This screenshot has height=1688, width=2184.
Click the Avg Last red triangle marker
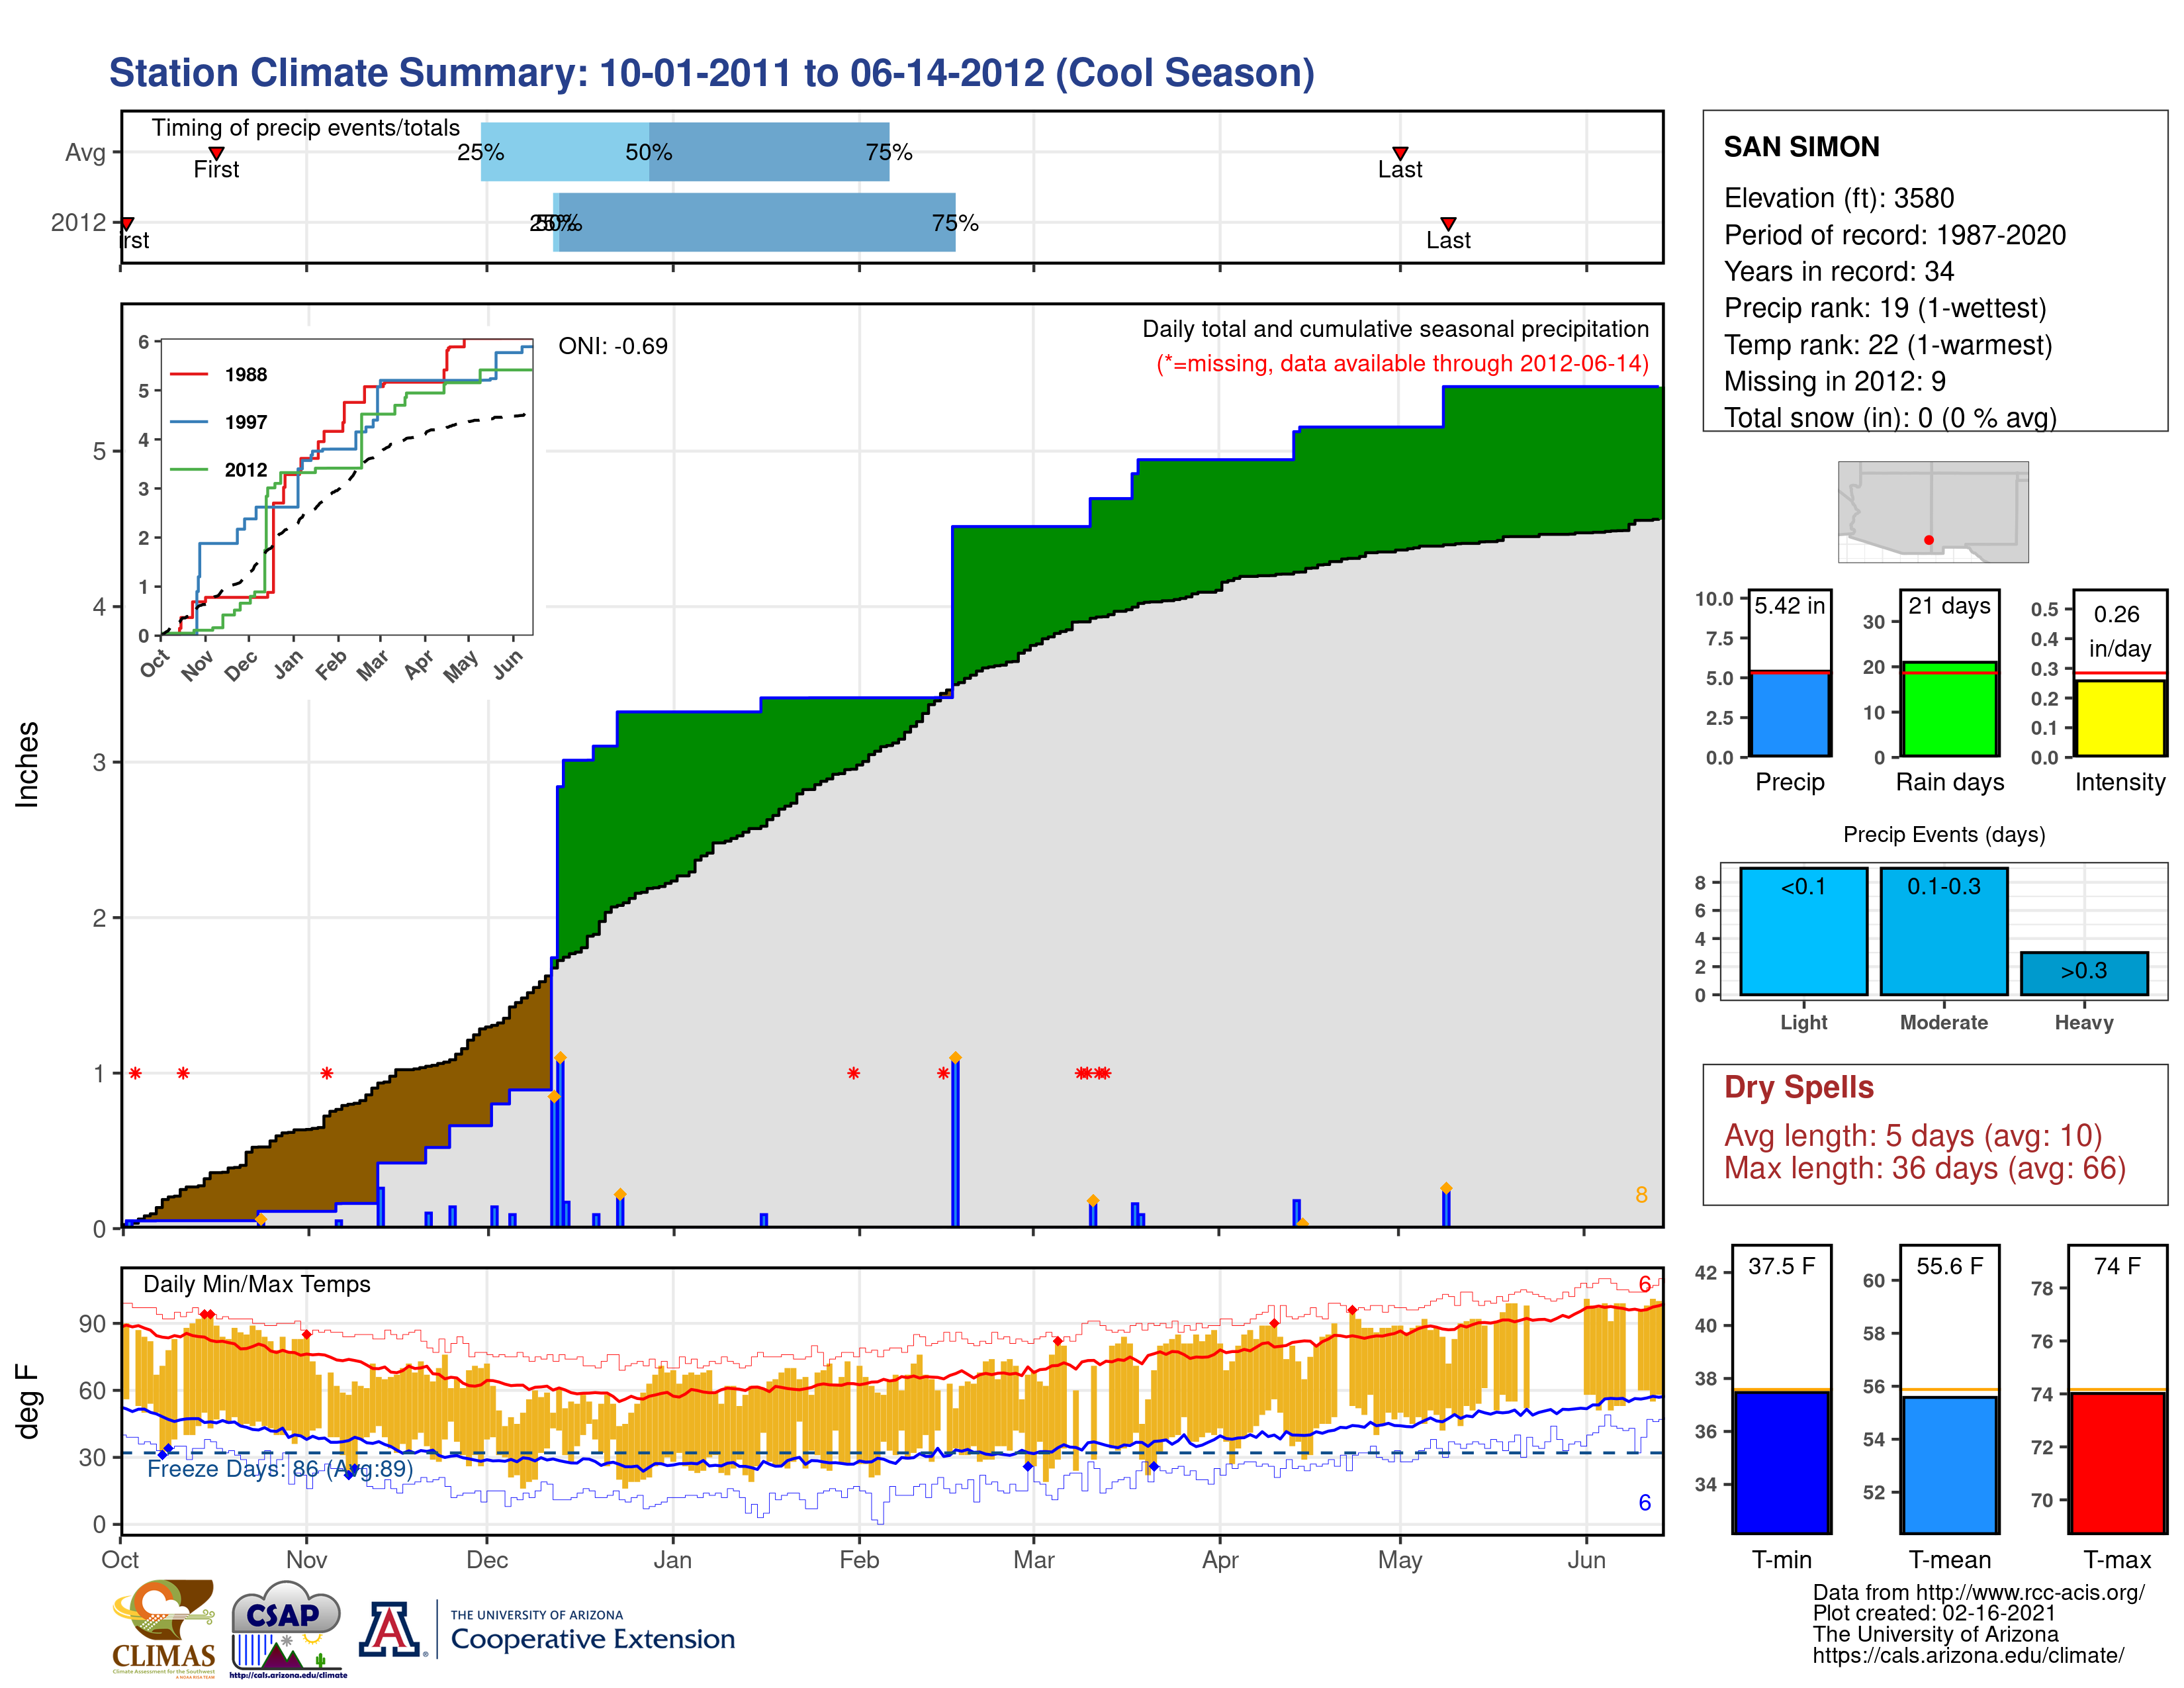1400,153
